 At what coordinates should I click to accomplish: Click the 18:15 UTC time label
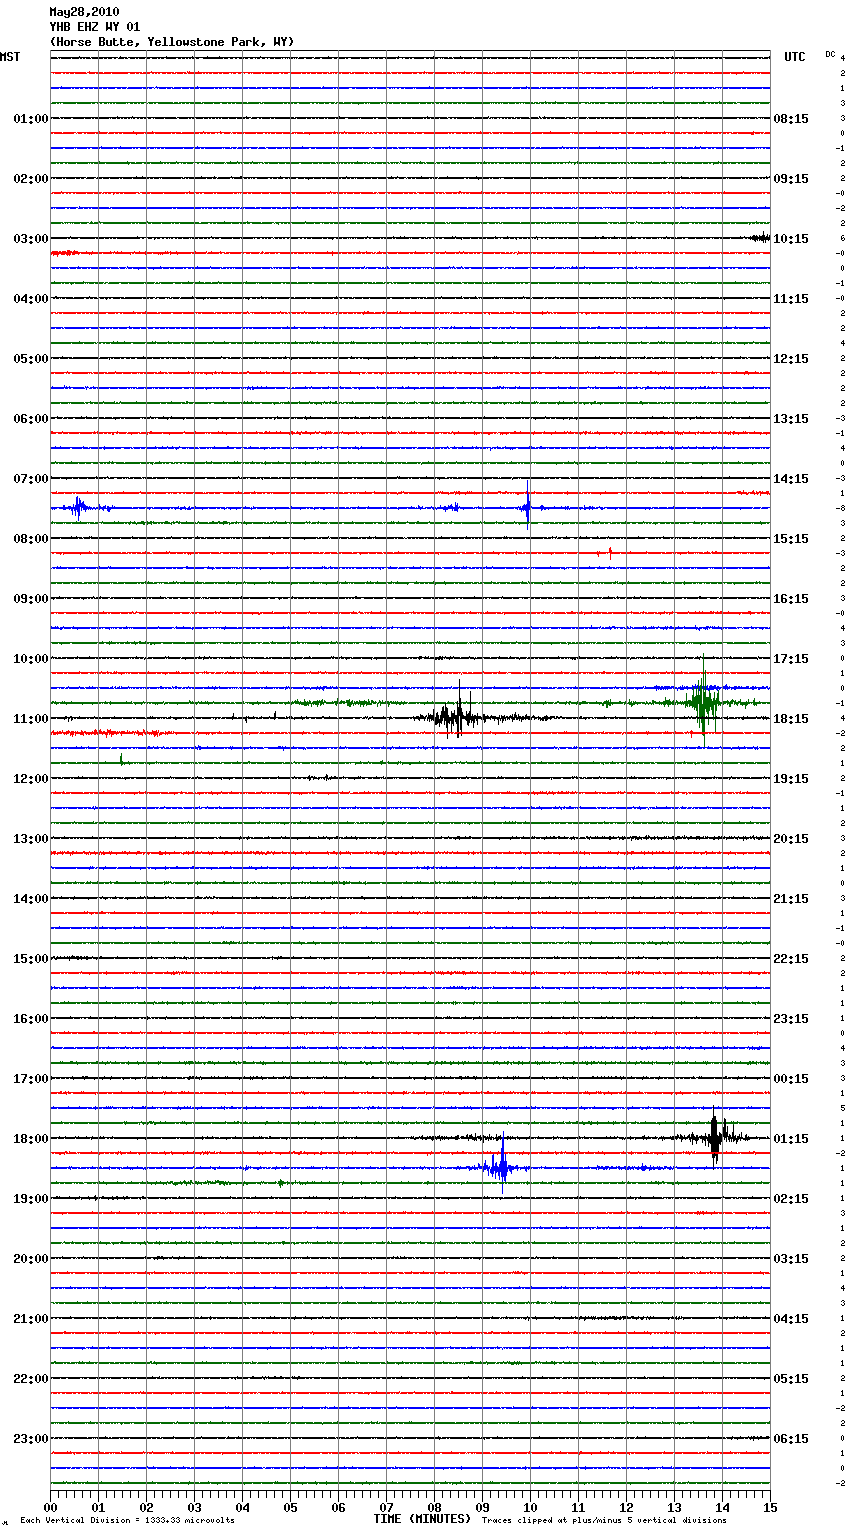791,719
